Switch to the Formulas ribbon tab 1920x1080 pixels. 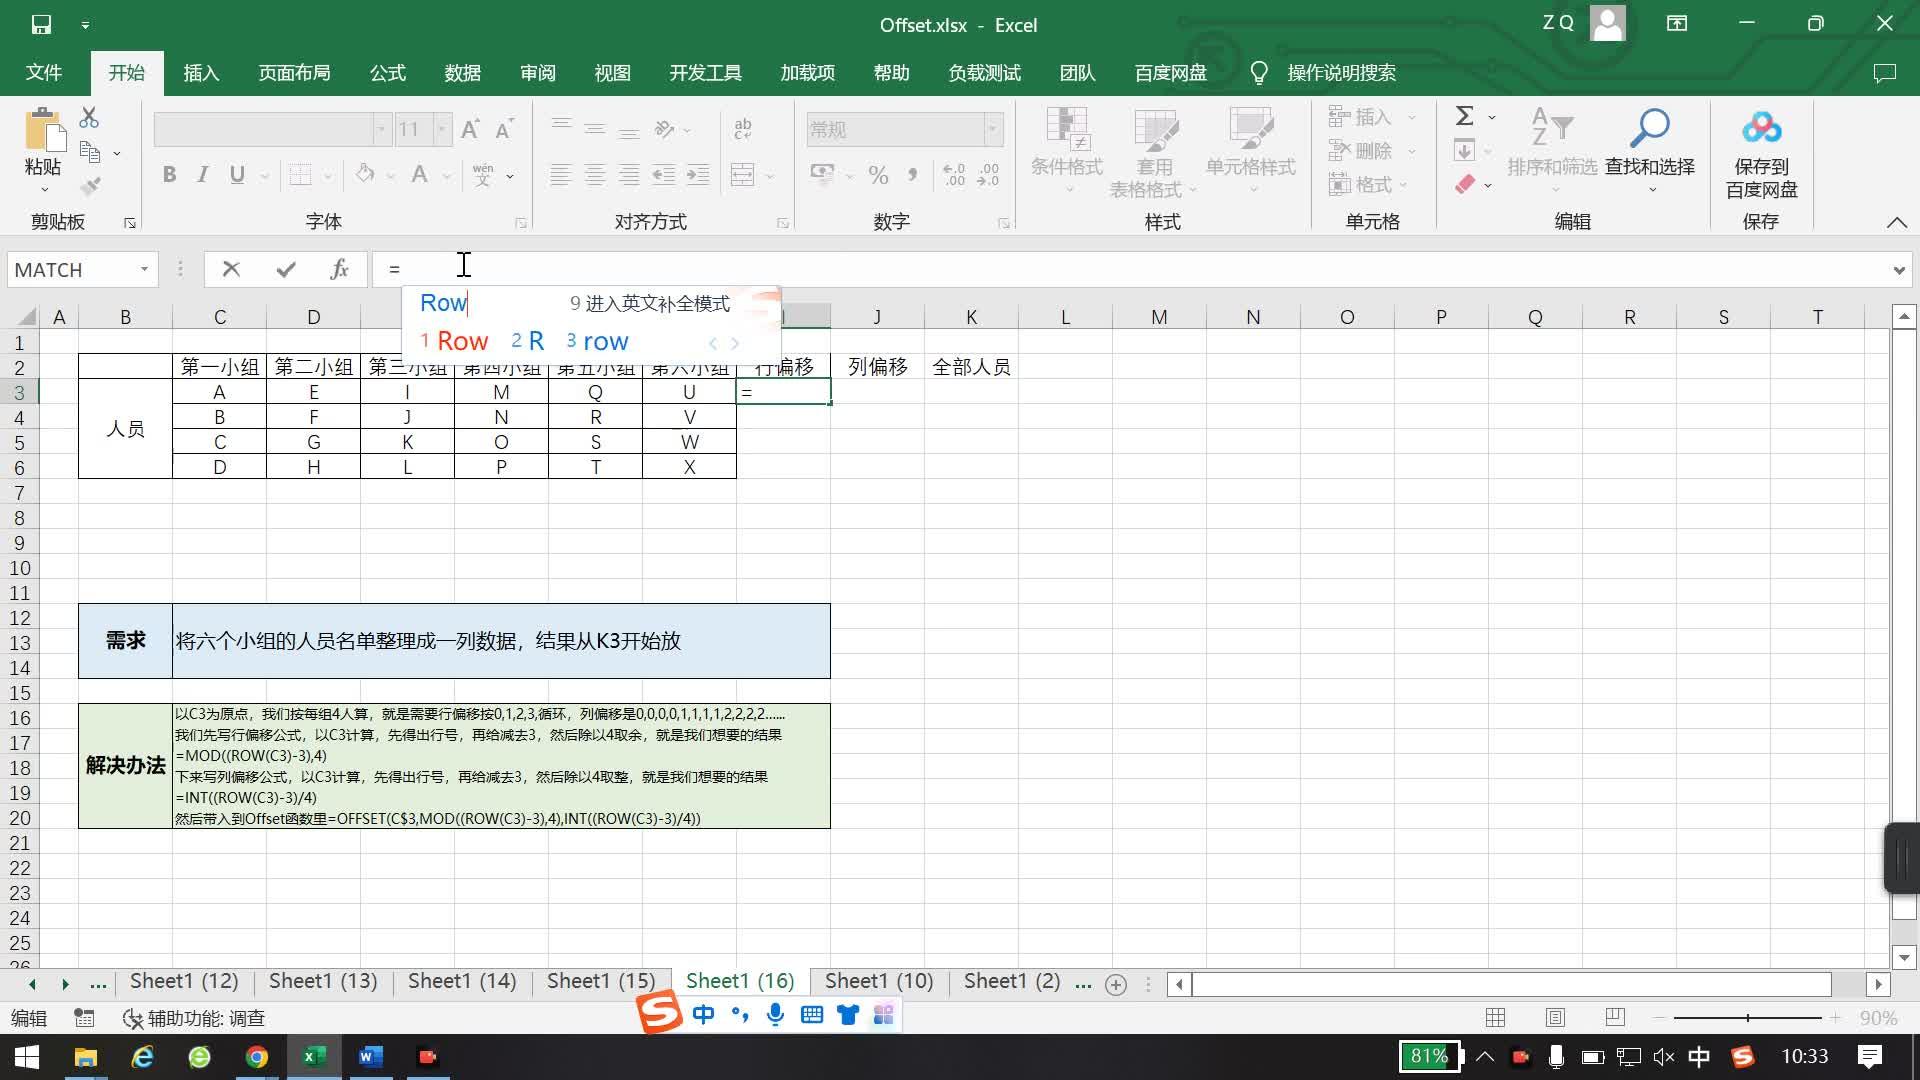(x=388, y=72)
